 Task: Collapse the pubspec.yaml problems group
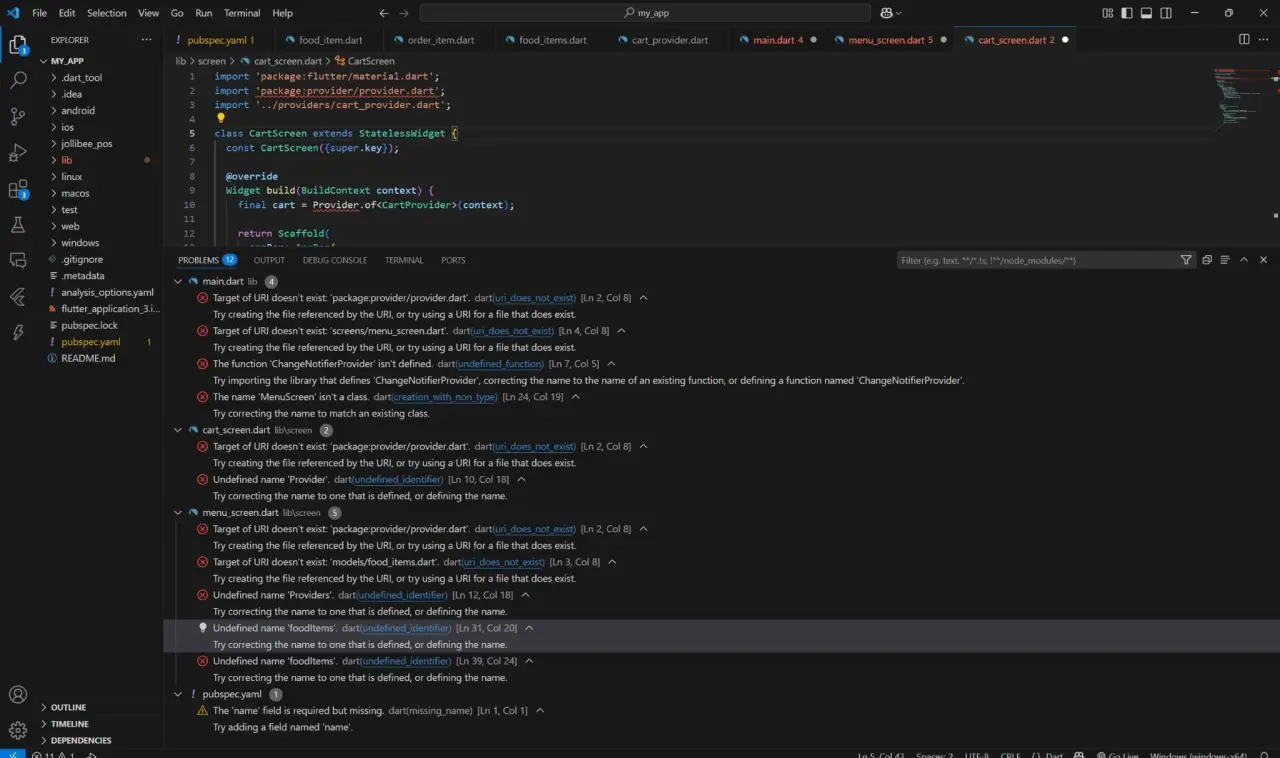tap(179, 694)
